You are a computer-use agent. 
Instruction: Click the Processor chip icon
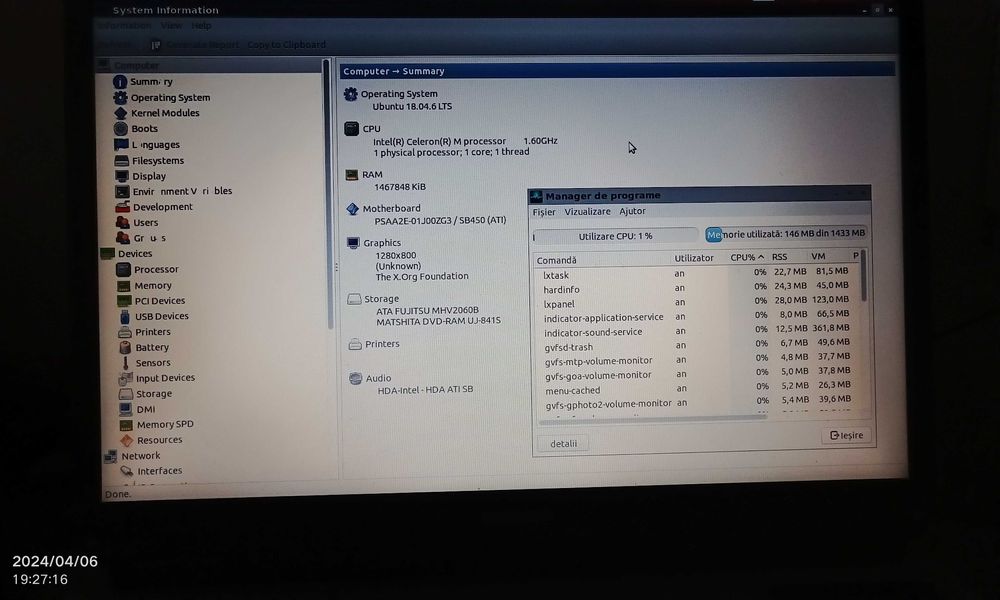click(124, 270)
